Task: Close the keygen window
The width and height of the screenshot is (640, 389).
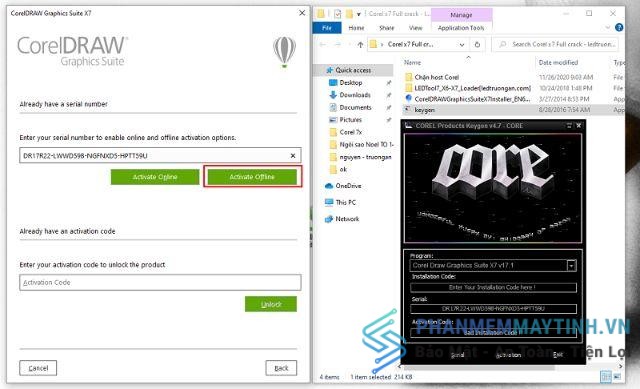Action: [578, 126]
